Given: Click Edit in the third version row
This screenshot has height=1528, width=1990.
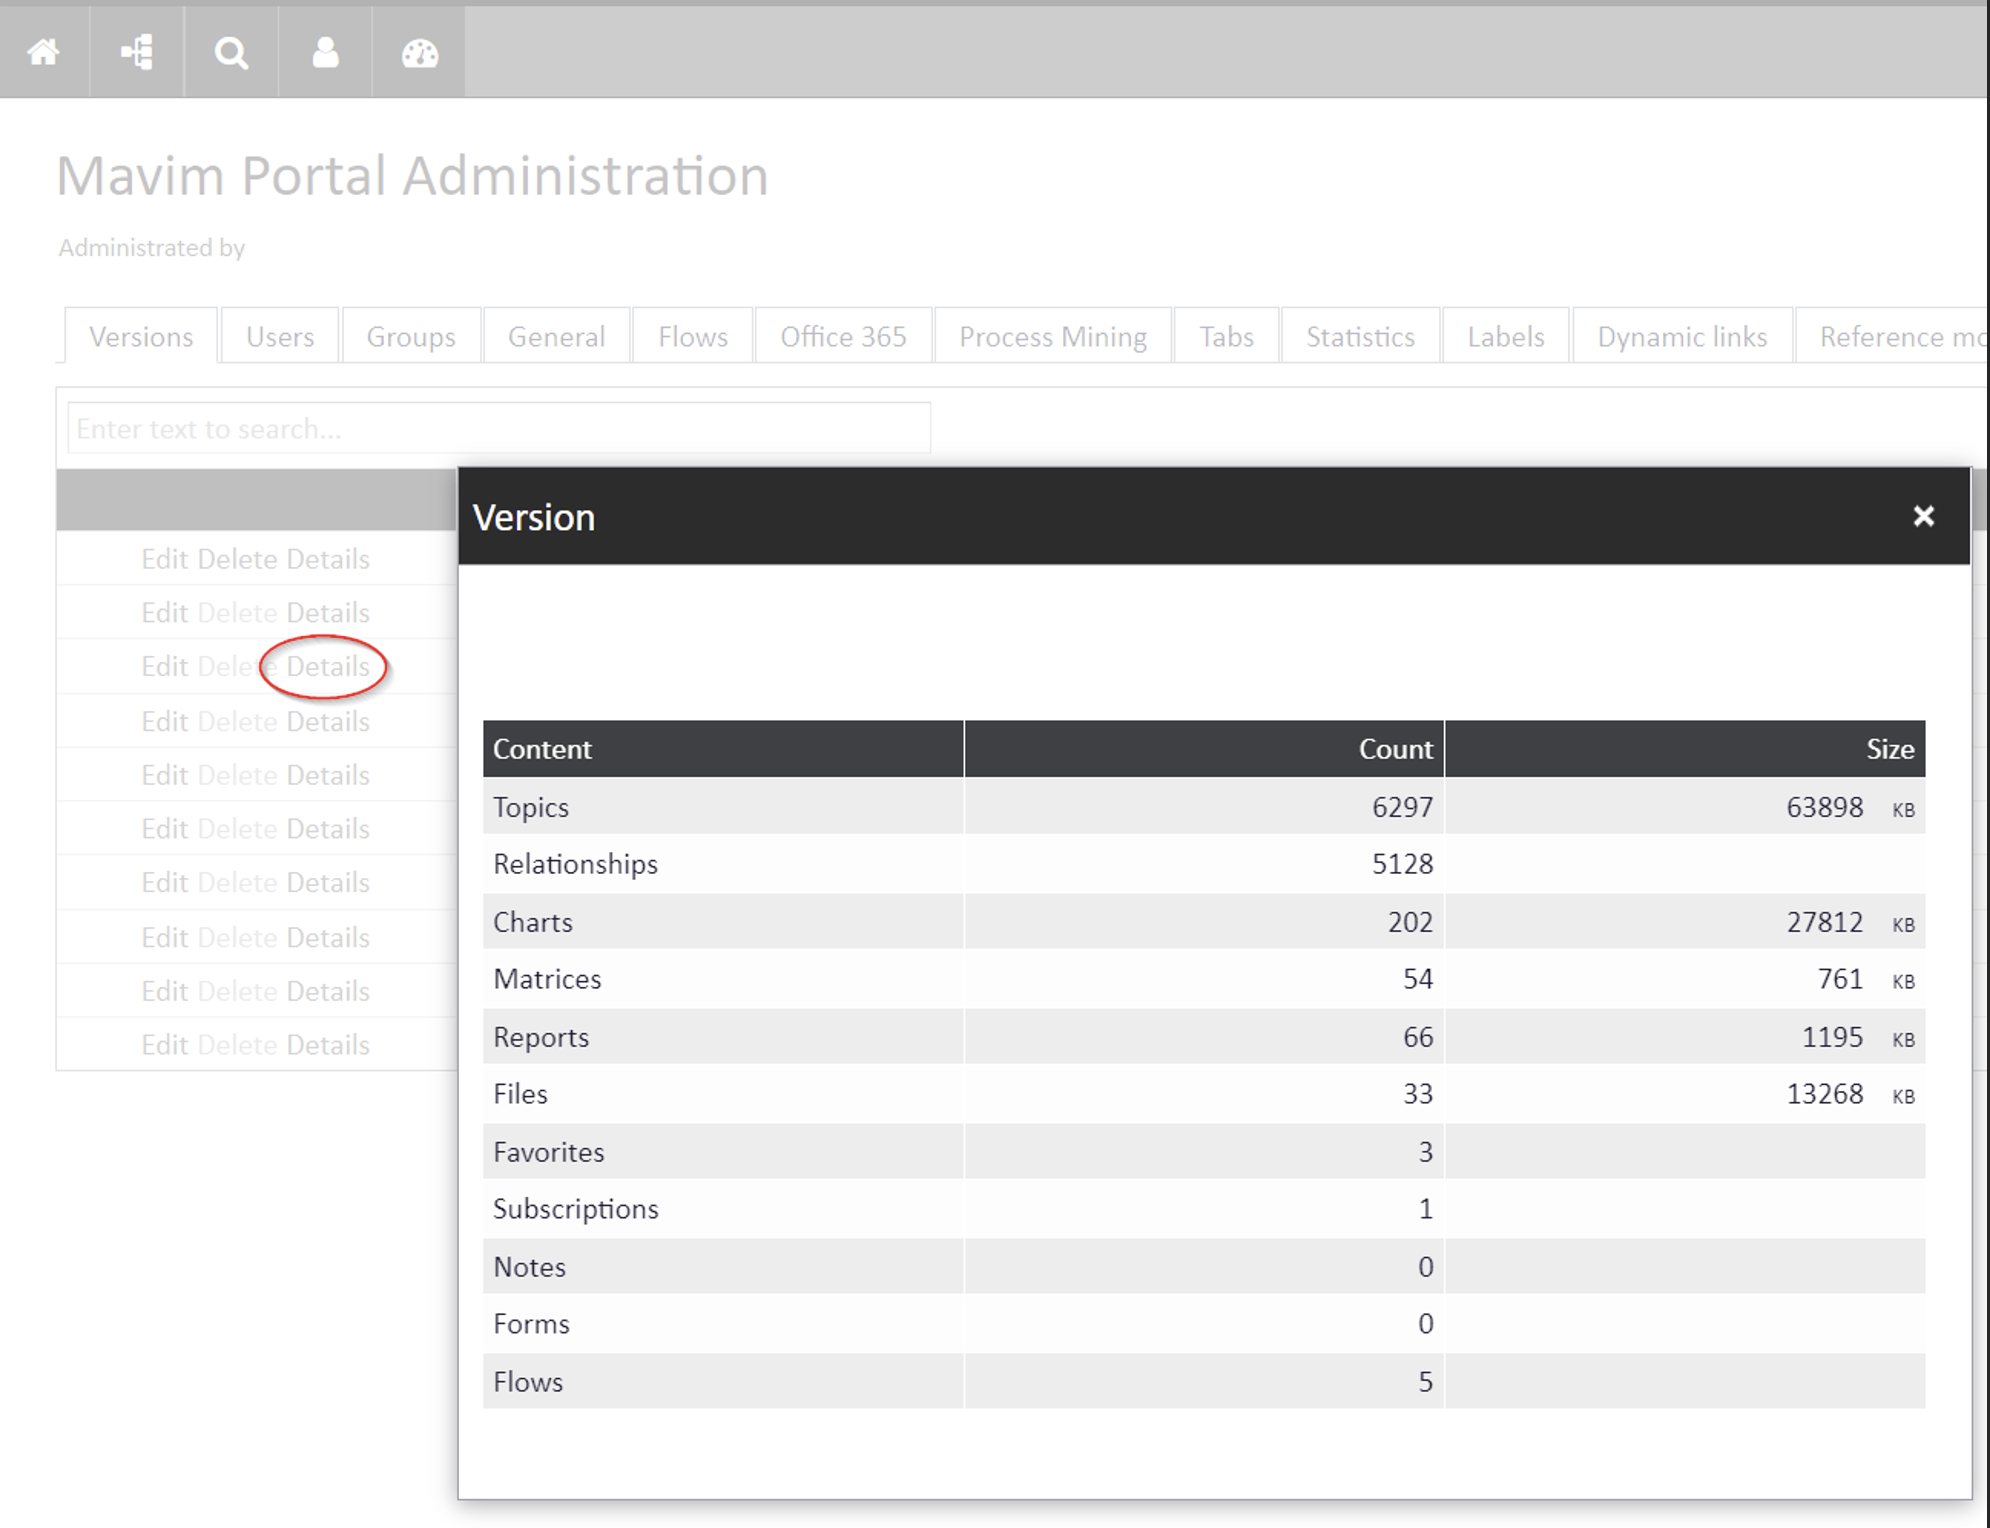Looking at the screenshot, I should 164,667.
